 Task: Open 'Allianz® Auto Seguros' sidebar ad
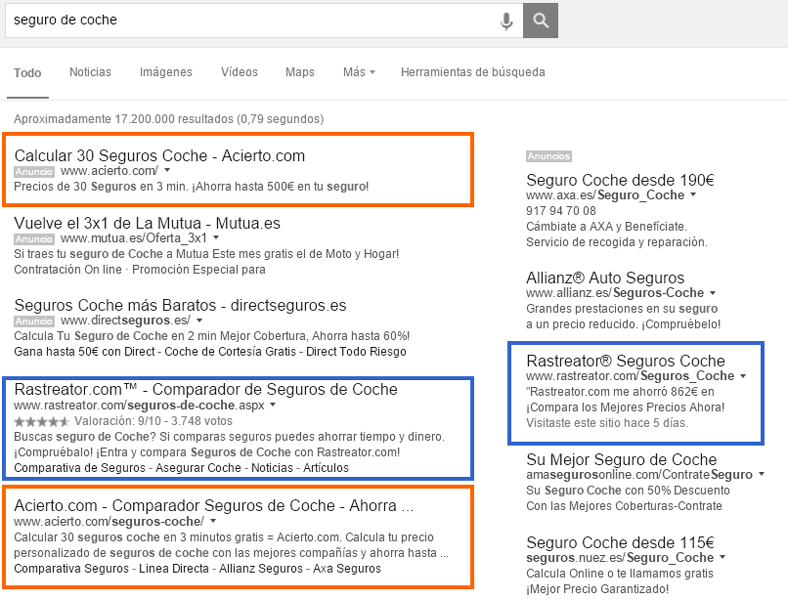(605, 278)
